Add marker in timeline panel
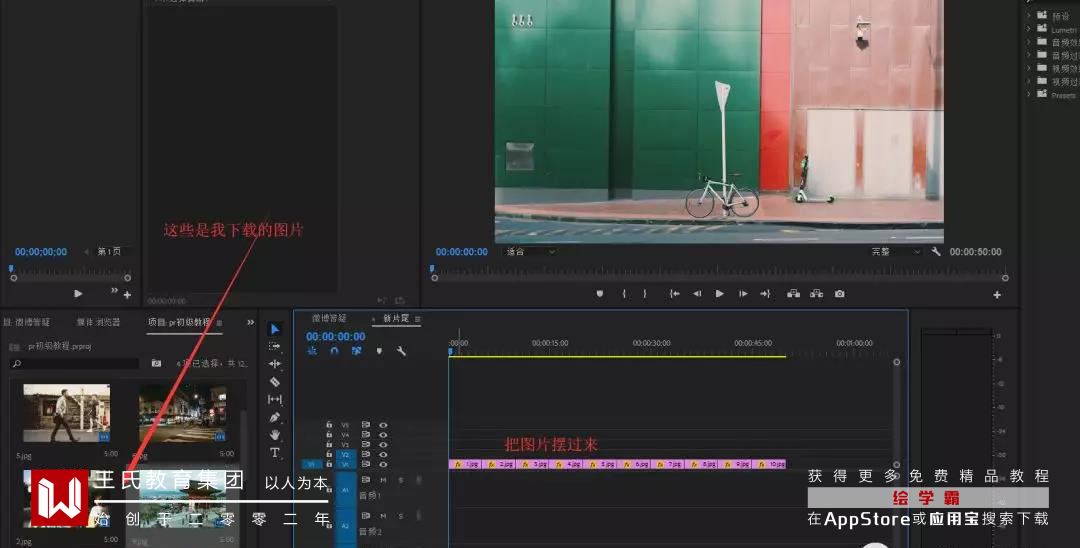1080x548 pixels. [x=379, y=351]
